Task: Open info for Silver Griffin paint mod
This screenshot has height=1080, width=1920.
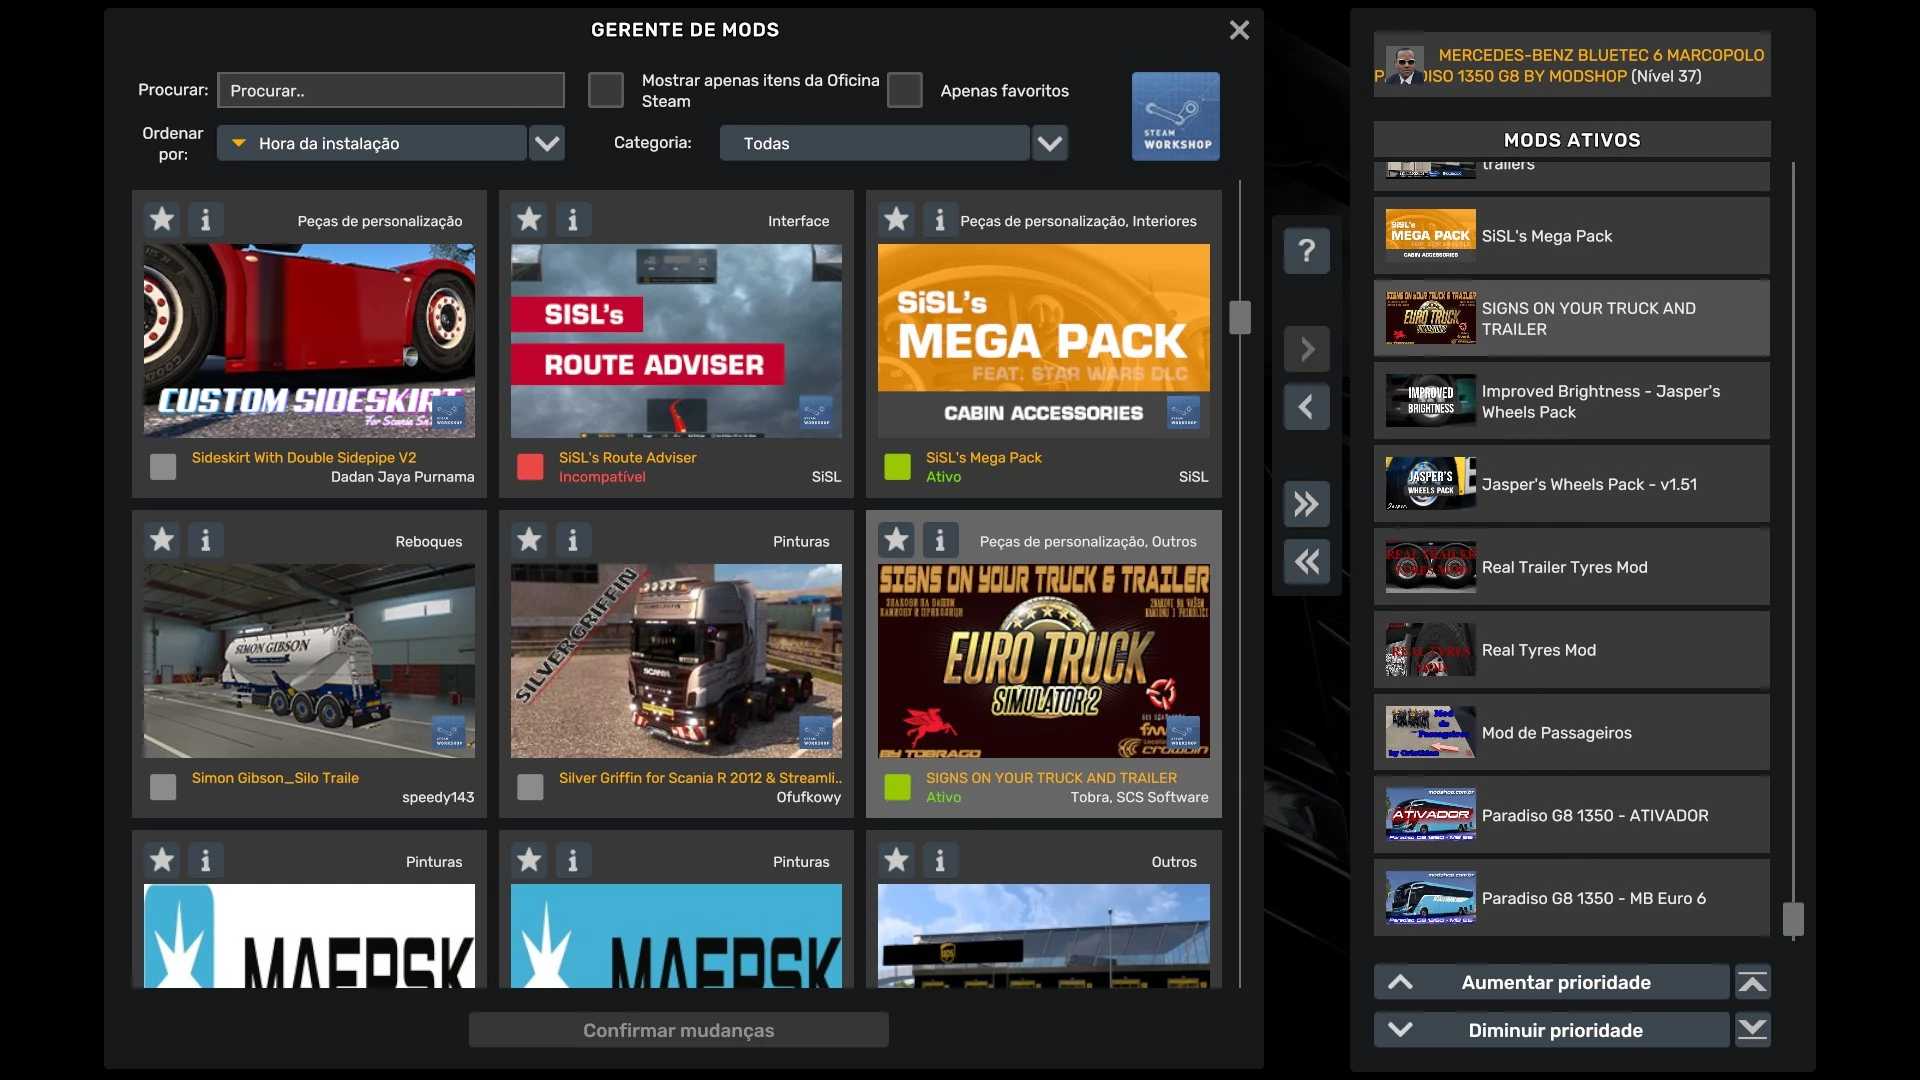Action: click(x=572, y=540)
